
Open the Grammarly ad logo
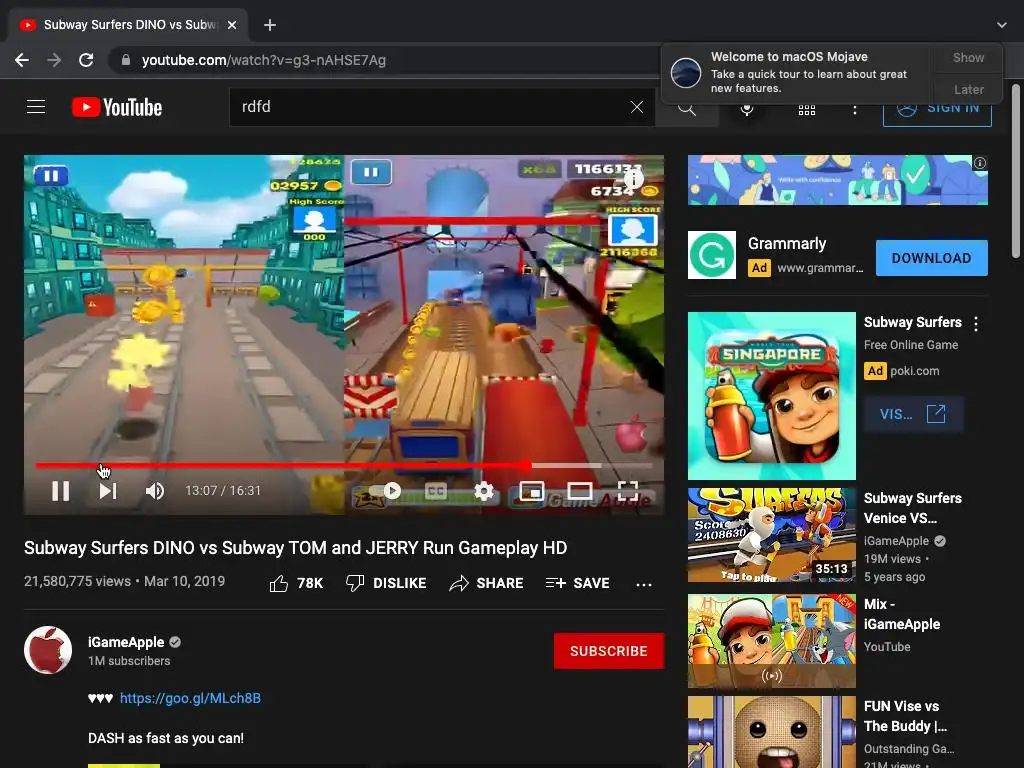point(712,255)
